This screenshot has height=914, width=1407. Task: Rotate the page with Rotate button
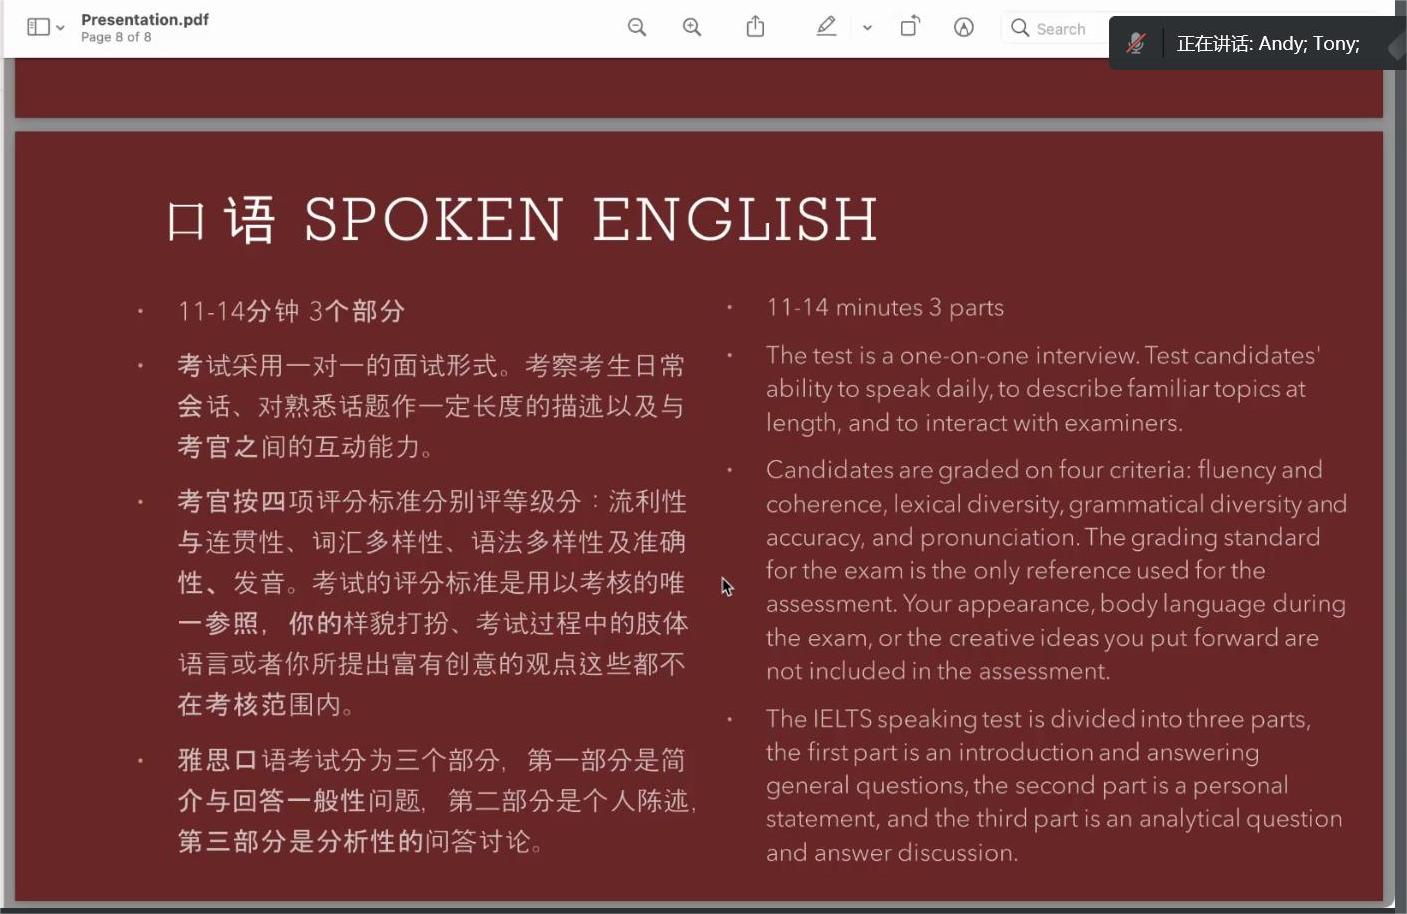(x=910, y=27)
